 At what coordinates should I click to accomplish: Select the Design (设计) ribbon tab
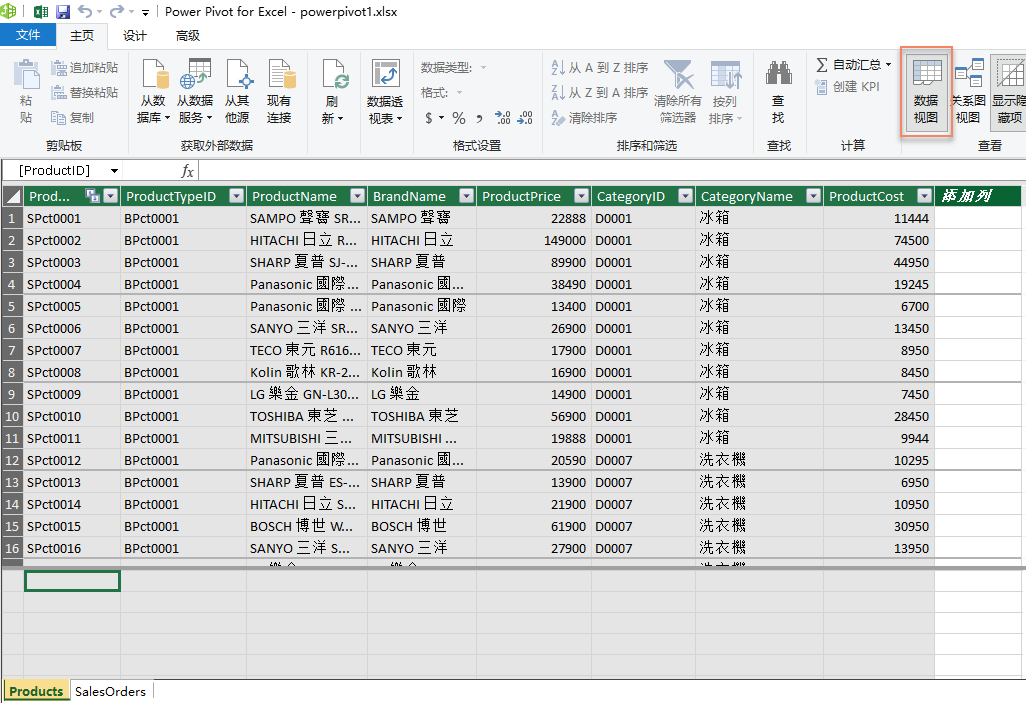pyautogui.click(x=135, y=35)
